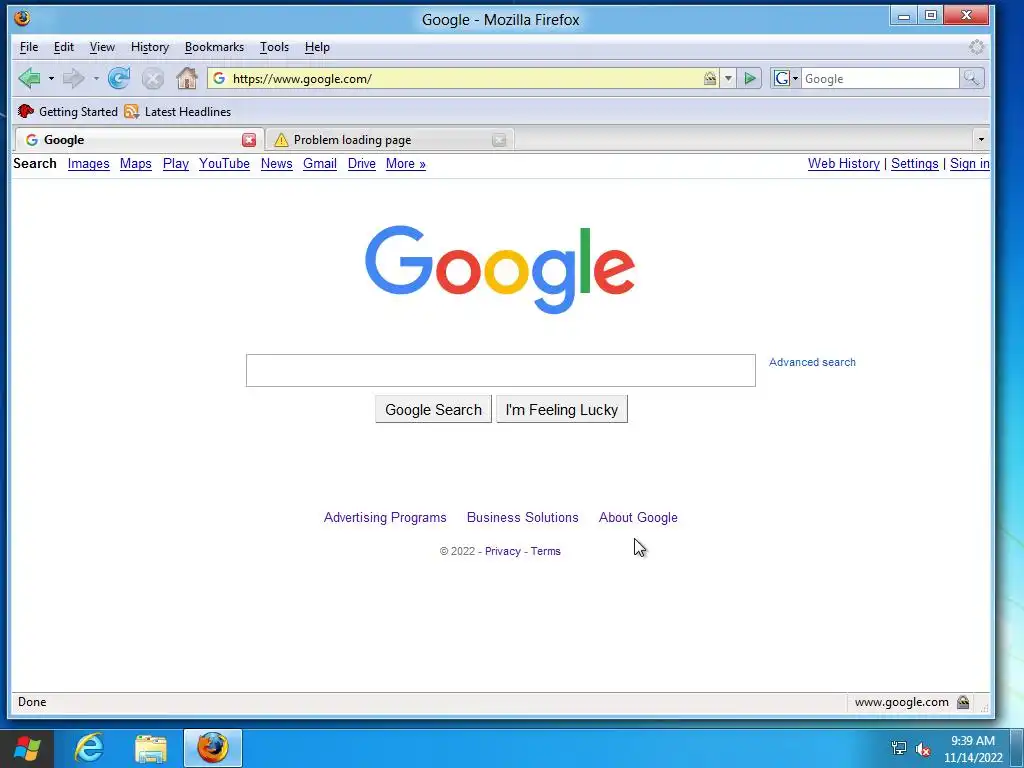Open the View menu

tap(102, 47)
